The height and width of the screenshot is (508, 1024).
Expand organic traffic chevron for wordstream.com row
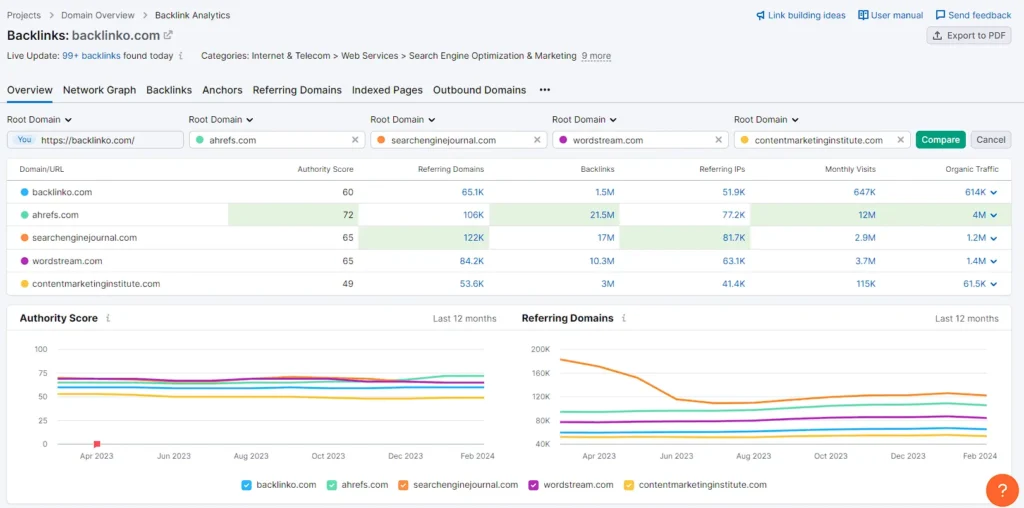[993, 261]
